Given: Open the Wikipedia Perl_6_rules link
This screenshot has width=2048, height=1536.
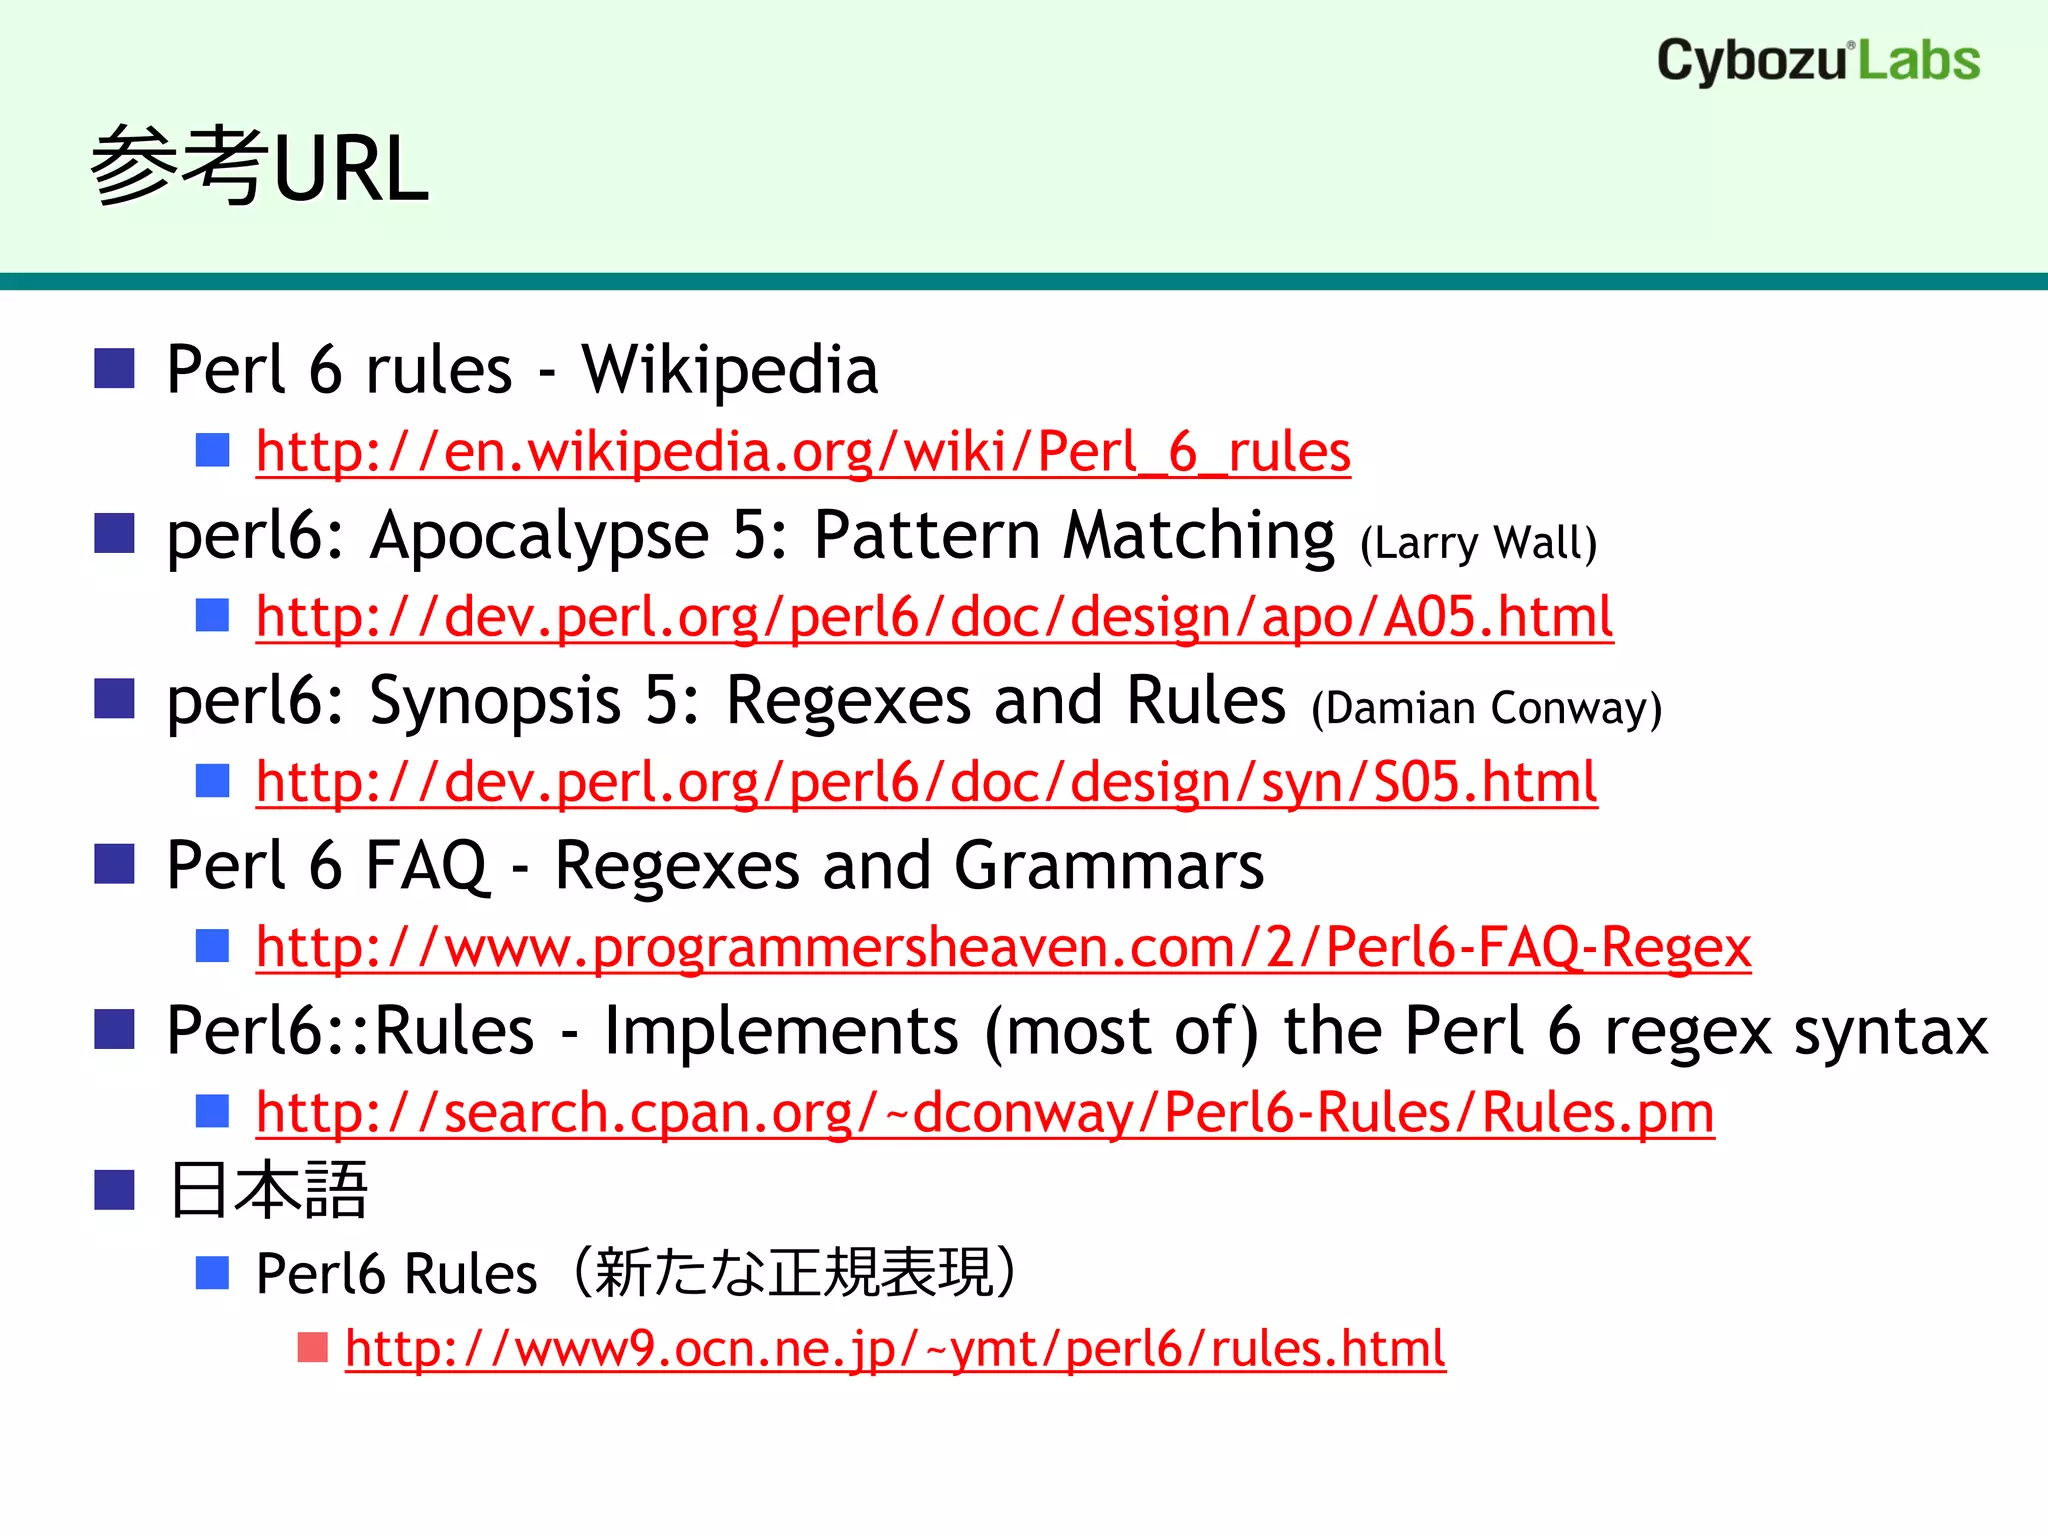Looking at the screenshot, I should pos(803,452).
